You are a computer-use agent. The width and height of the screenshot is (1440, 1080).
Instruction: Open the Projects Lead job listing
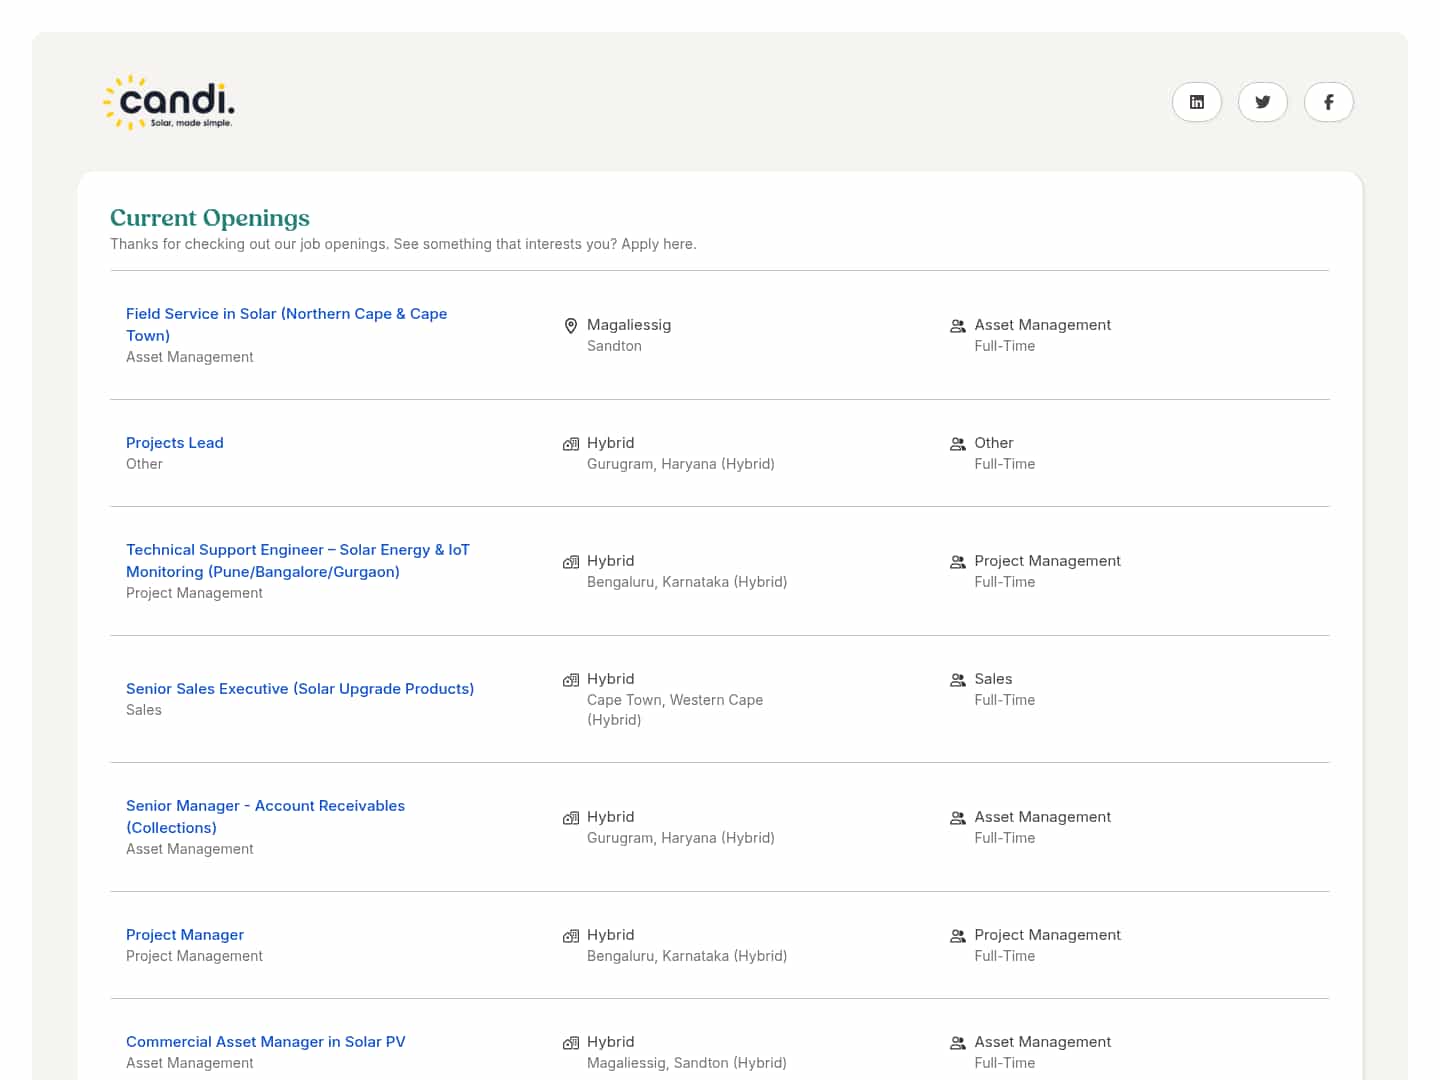pyautogui.click(x=175, y=443)
